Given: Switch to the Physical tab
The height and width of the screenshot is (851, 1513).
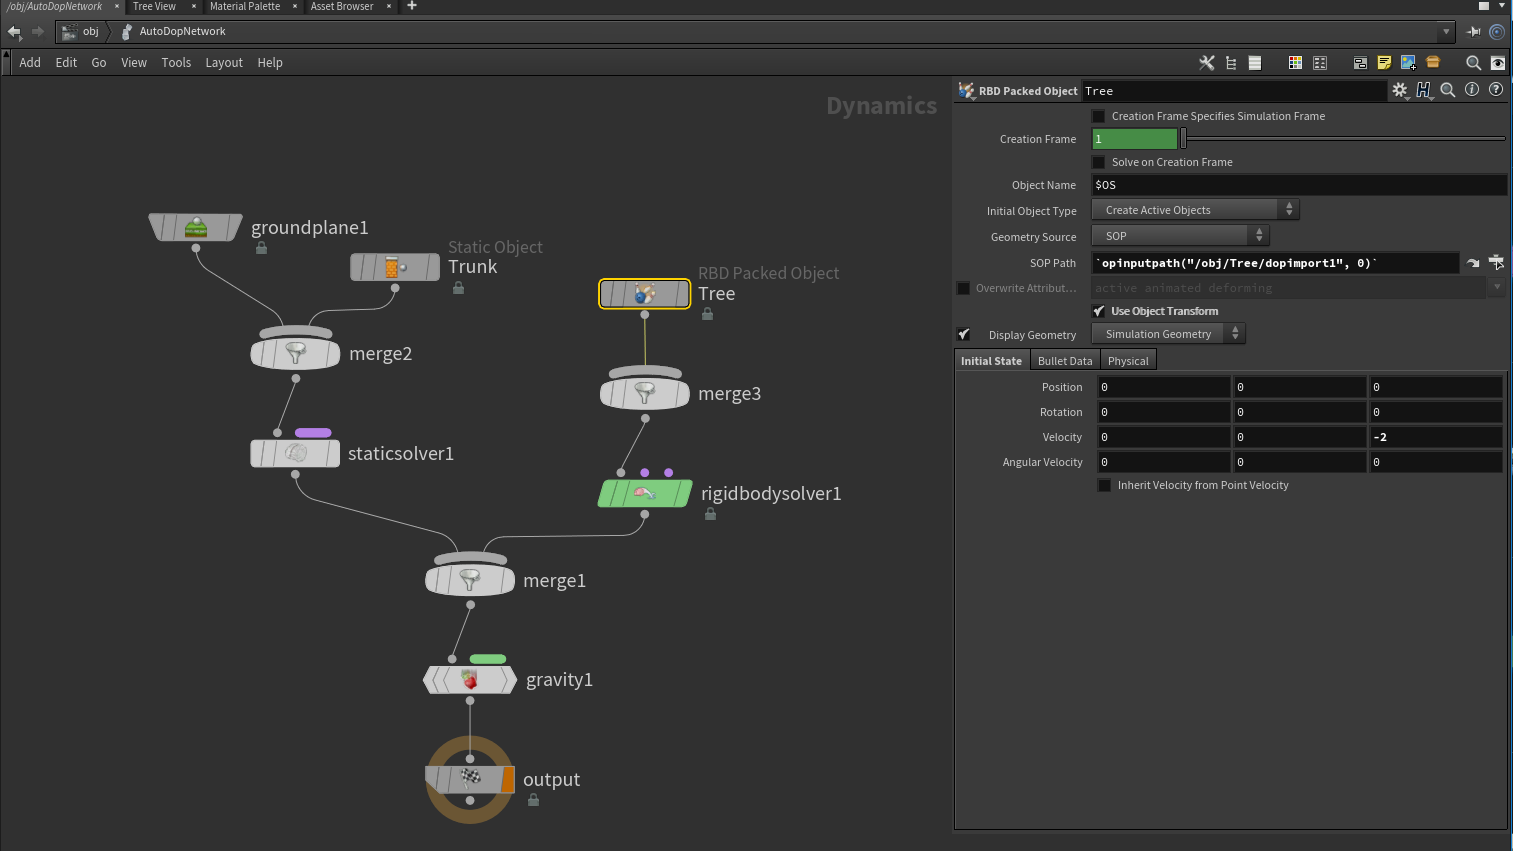Looking at the screenshot, I should (x=1128, y=361).
